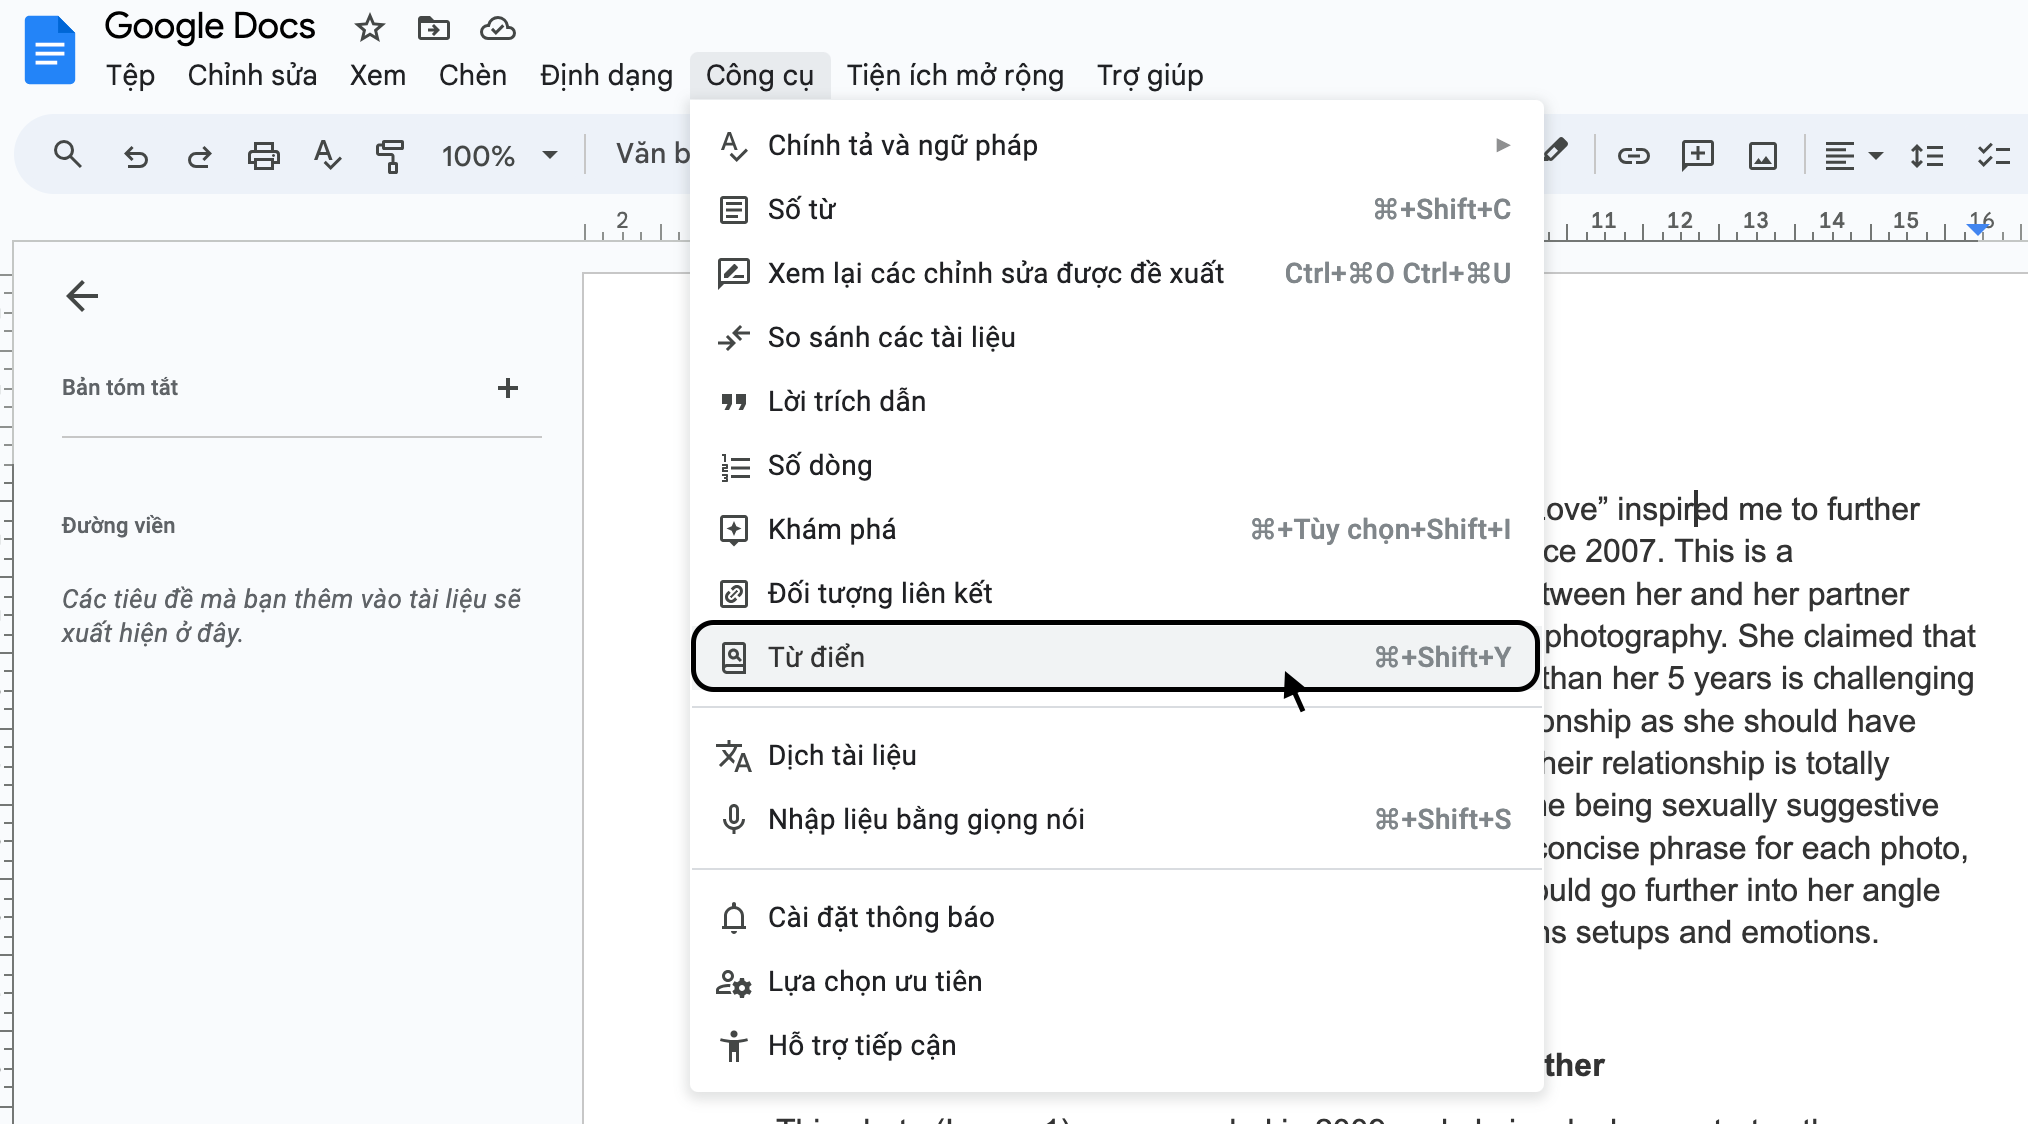
Task: Click the spell check icon in toolbar
Action: 327,155
